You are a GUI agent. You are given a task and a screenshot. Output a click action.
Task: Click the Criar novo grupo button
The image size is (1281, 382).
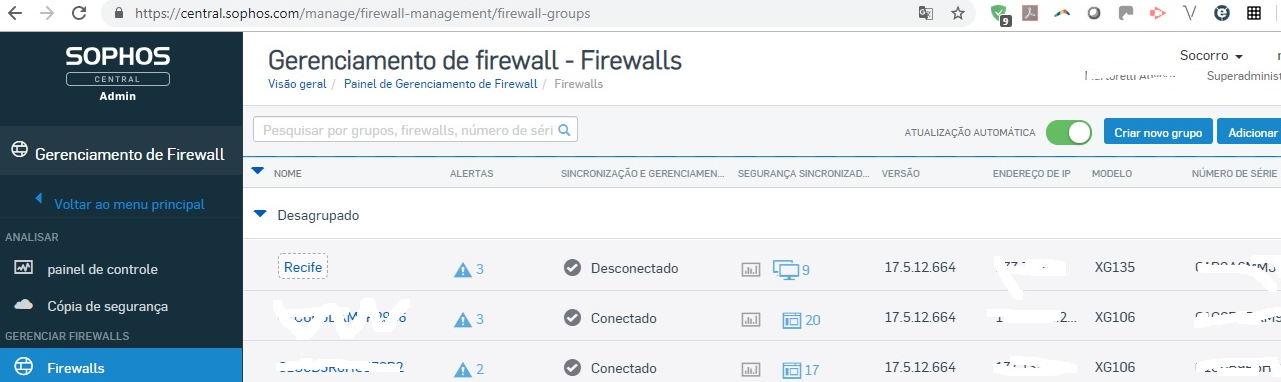coord(1158,132)
